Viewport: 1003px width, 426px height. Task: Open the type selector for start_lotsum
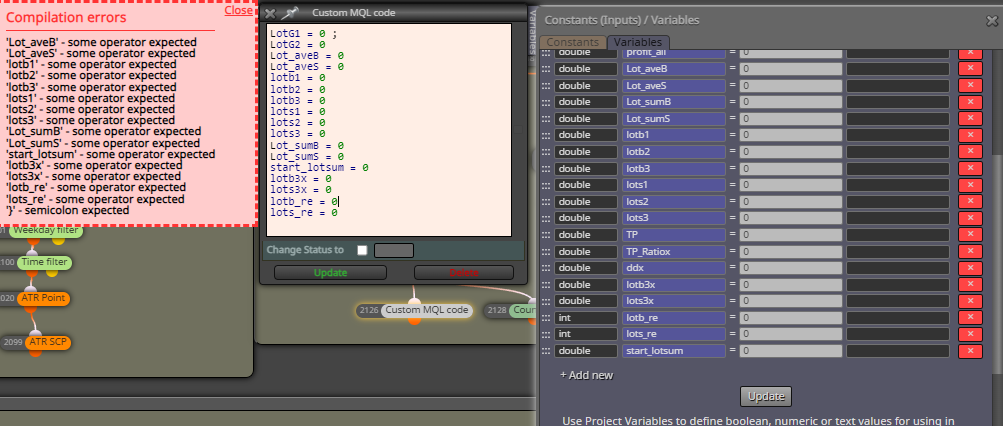tap(585, 351)
